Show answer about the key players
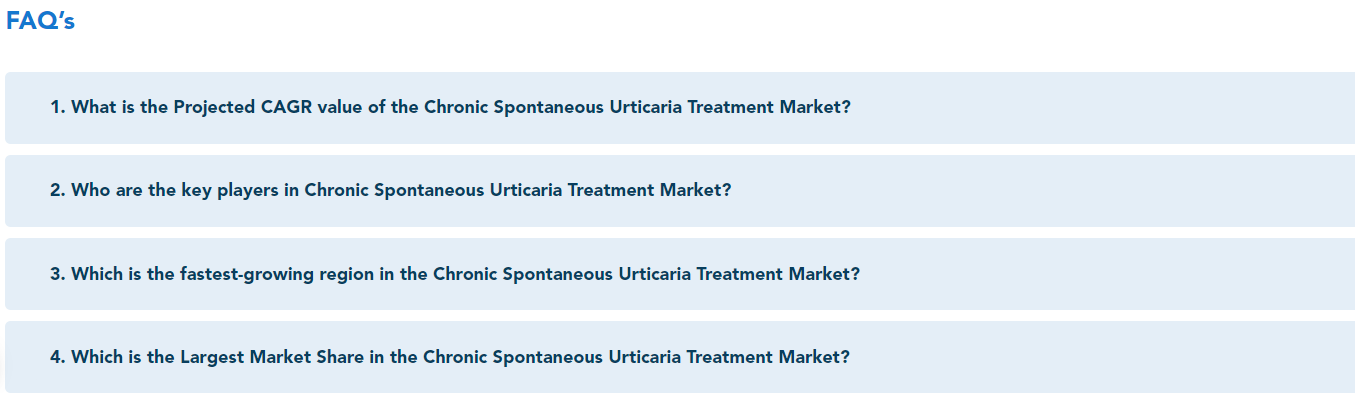The width and height of the screenshot is (1355, 393). pyautogui.click(x=680, y=190)
